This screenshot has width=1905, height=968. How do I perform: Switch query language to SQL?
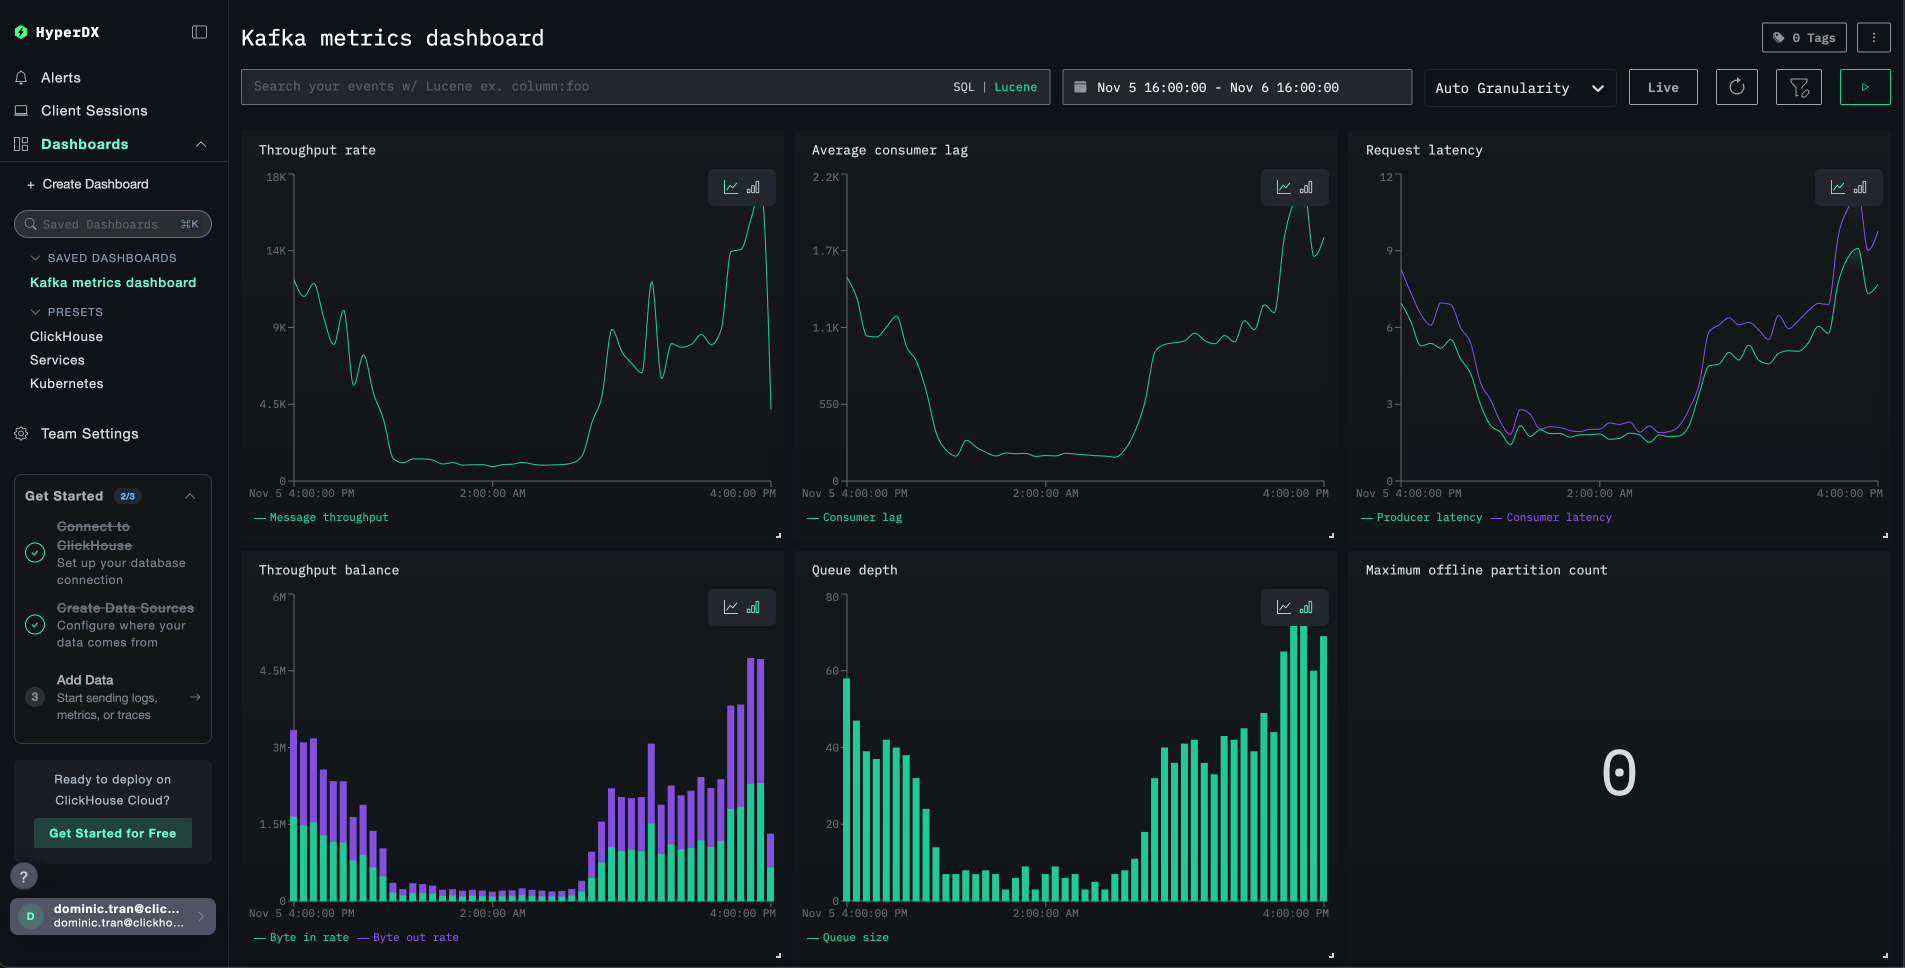click(x=962, y=87)
